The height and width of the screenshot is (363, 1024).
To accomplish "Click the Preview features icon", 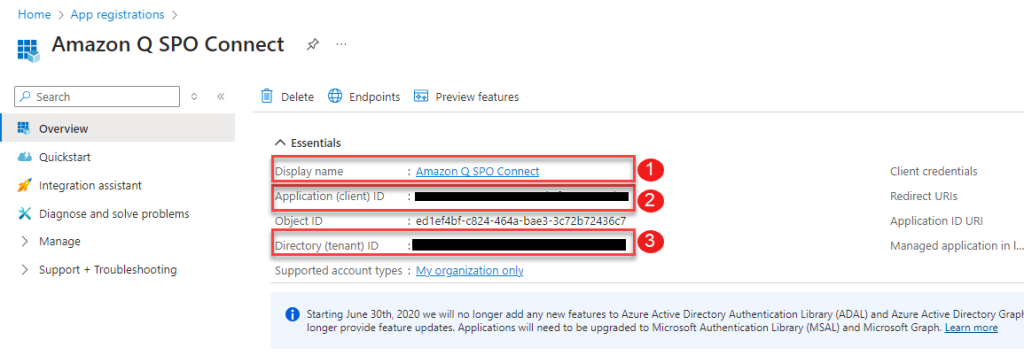I will [421, 96].
